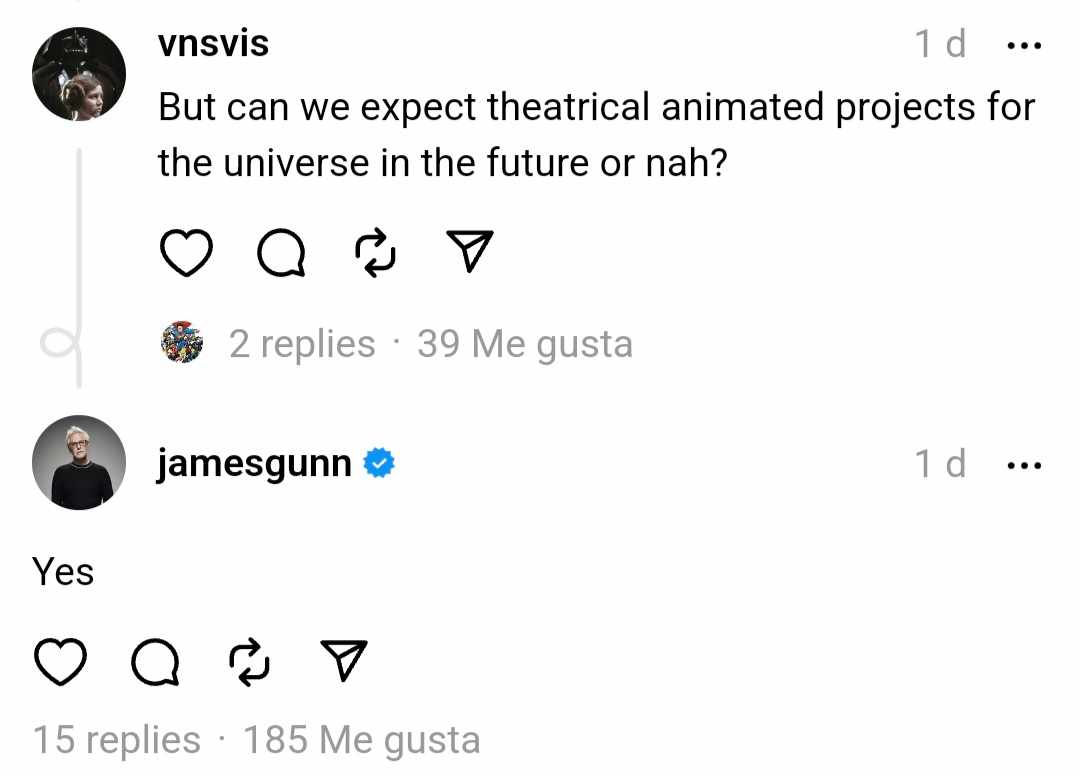Click the small replier avatar beside 2 replies

182,342
